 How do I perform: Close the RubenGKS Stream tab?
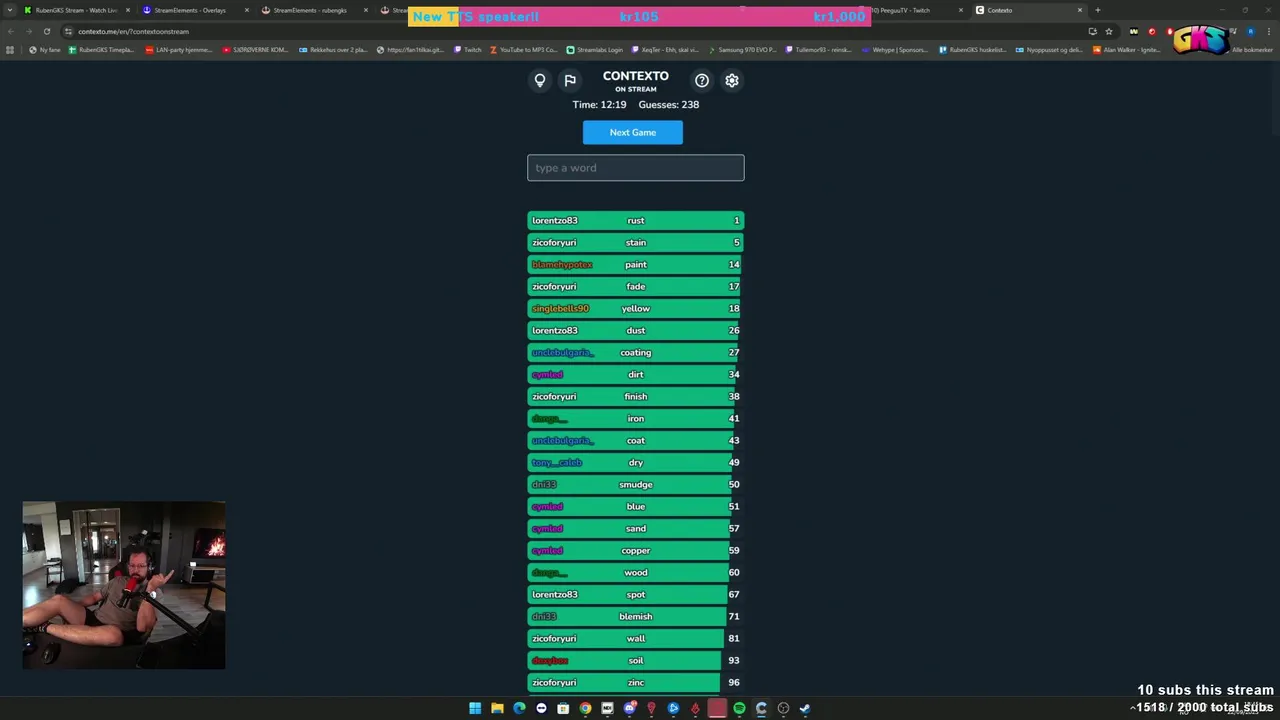(128, 10)
